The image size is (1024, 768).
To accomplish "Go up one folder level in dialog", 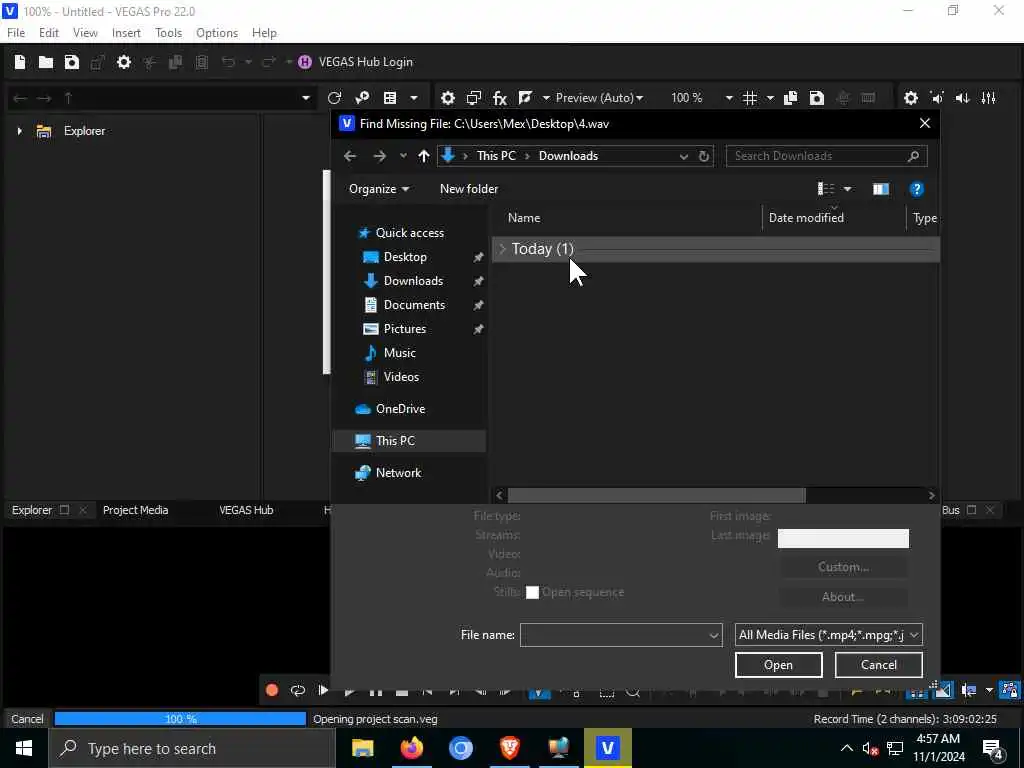I will pyautogui.click(x=424, y=156).
